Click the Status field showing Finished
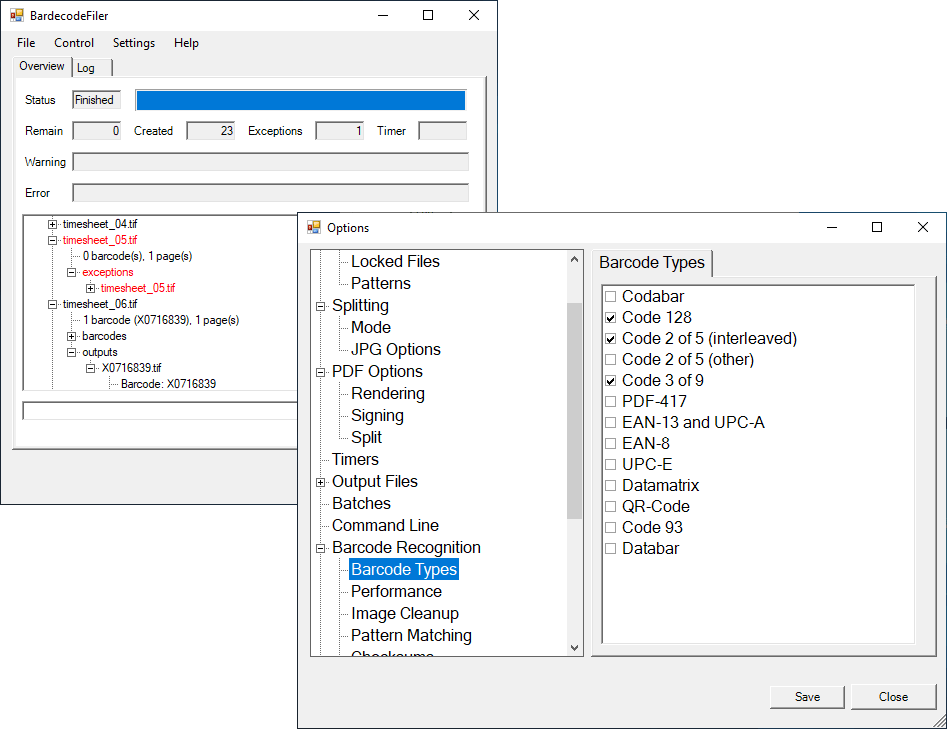The image size is (947, 729). [x=97, y=100]
